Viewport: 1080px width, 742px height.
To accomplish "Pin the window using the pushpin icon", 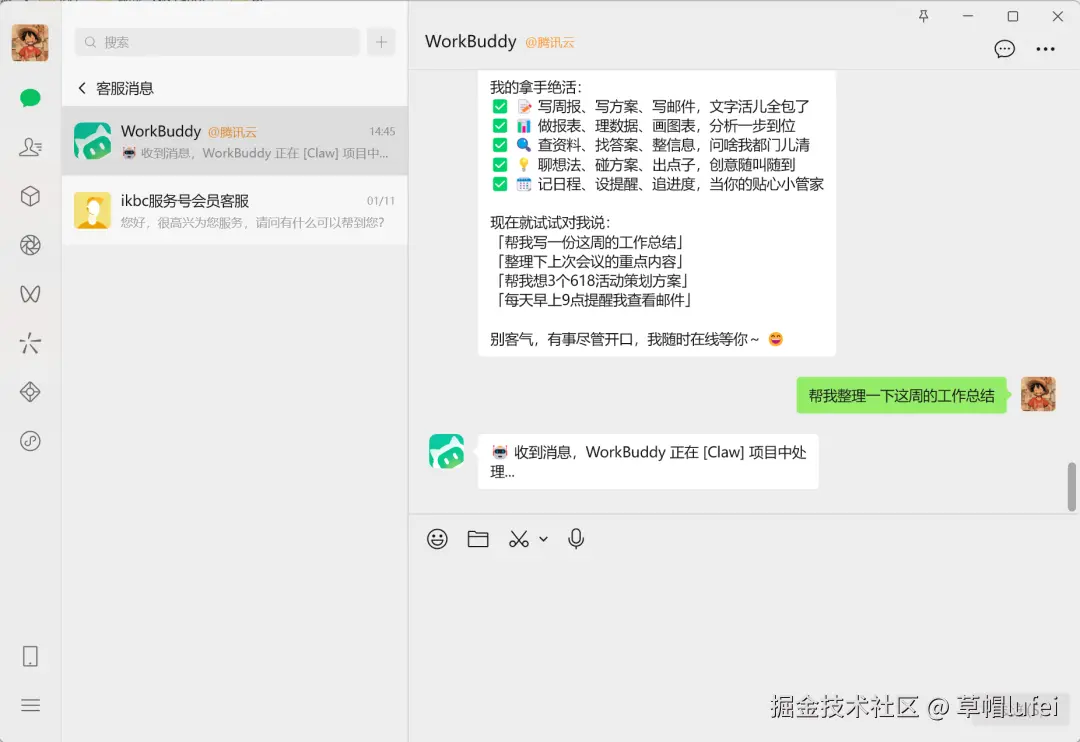I will pos(924,16).
